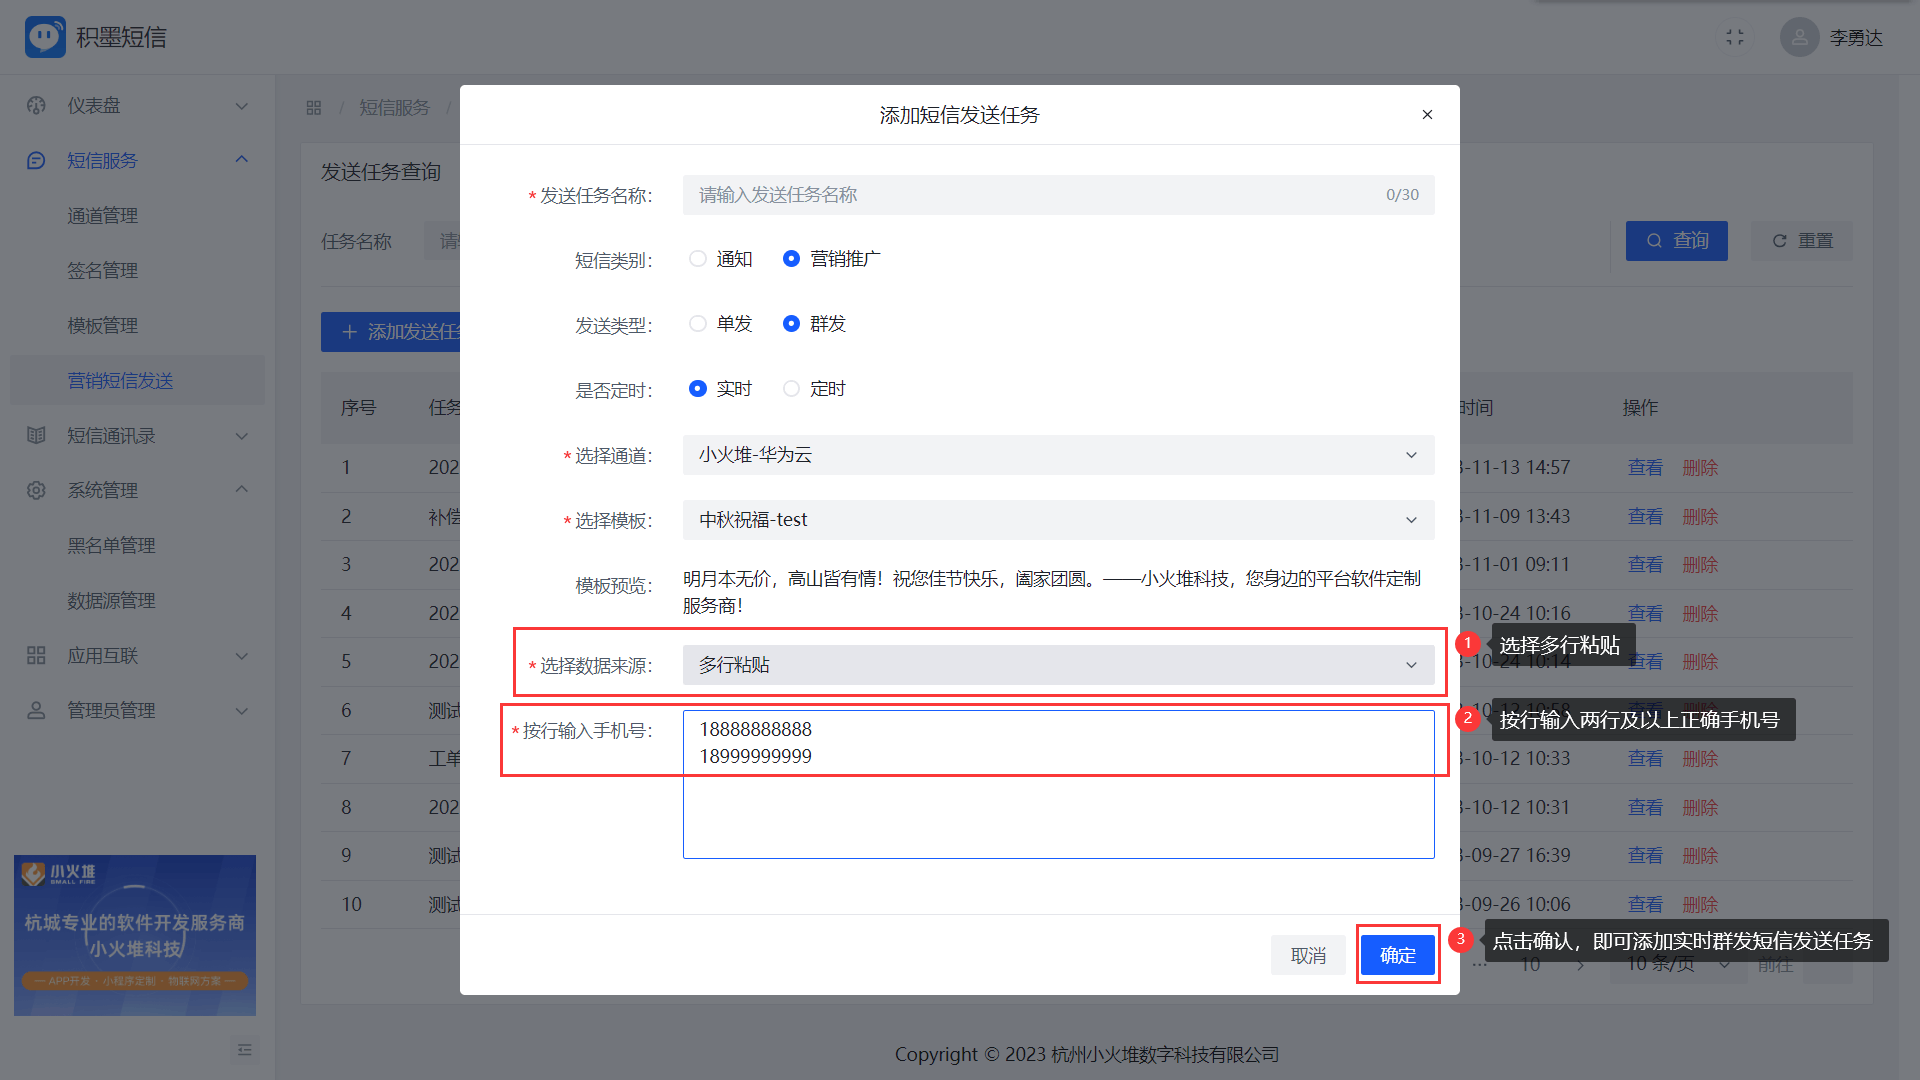Click the 应用互联 grid icon
Screen dimensions: 1920x1080
pos(37,656)
